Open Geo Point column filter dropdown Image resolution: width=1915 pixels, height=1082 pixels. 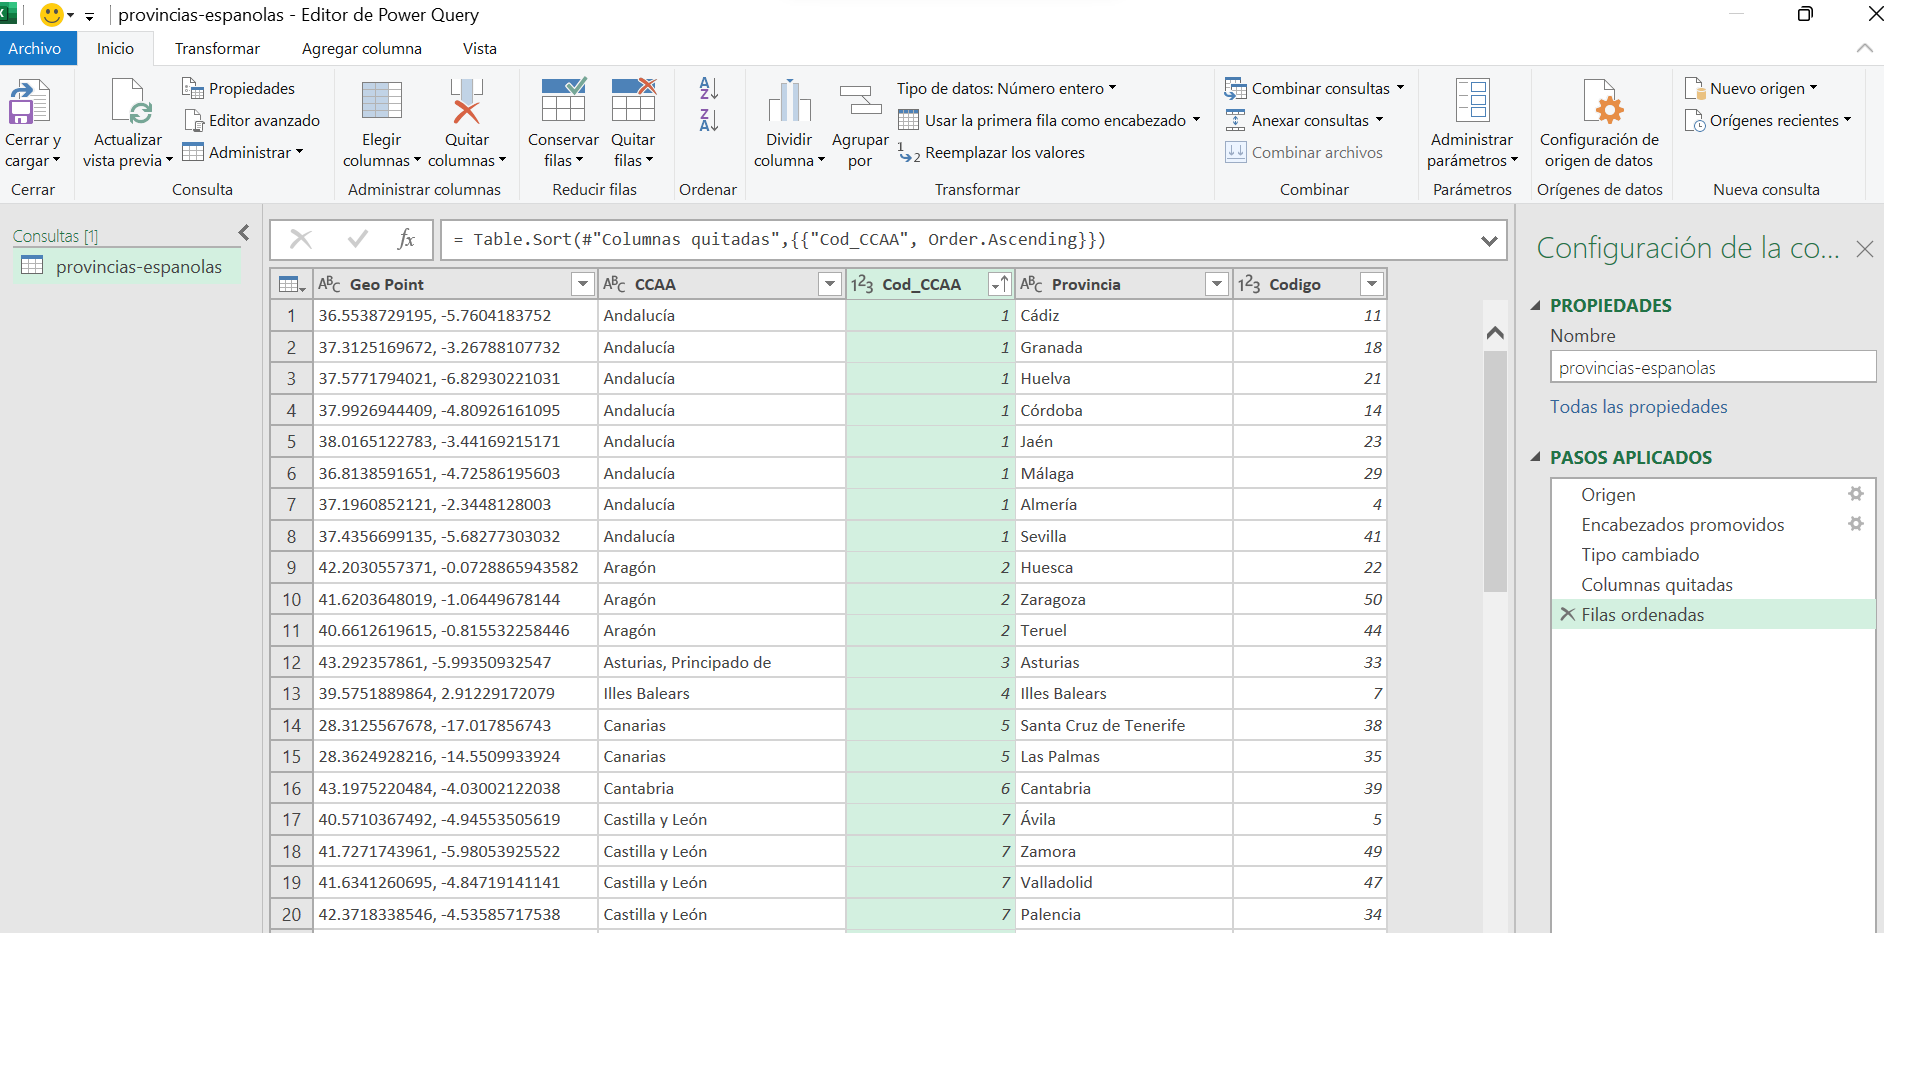(x=583, y=284)
